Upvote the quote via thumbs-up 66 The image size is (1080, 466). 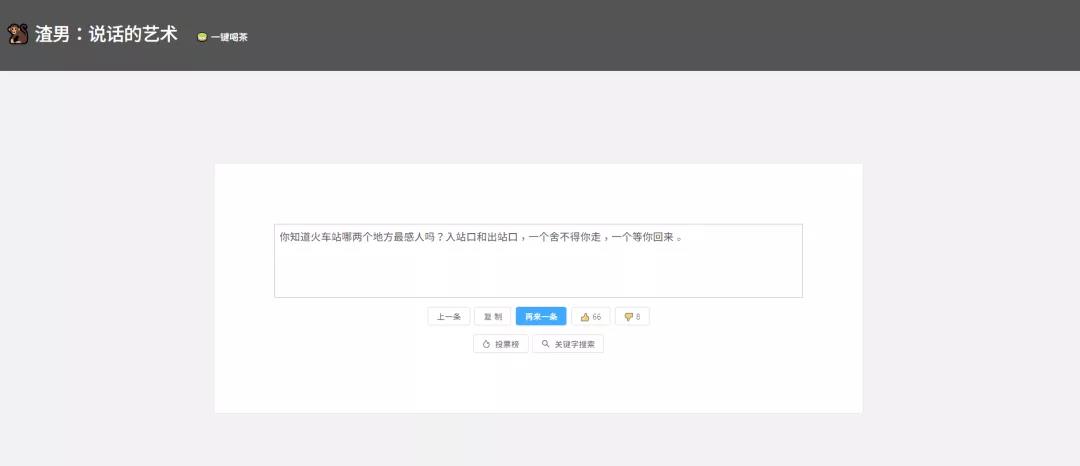coord(591,317)
